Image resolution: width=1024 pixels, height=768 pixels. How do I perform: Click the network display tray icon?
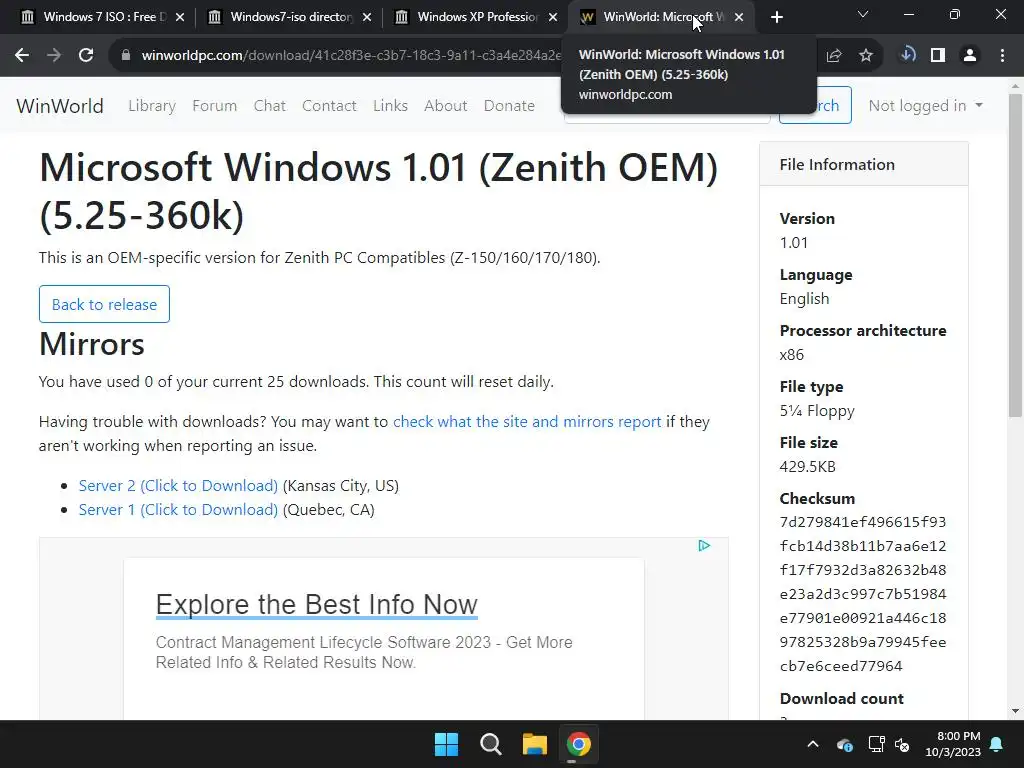point(876,744)
